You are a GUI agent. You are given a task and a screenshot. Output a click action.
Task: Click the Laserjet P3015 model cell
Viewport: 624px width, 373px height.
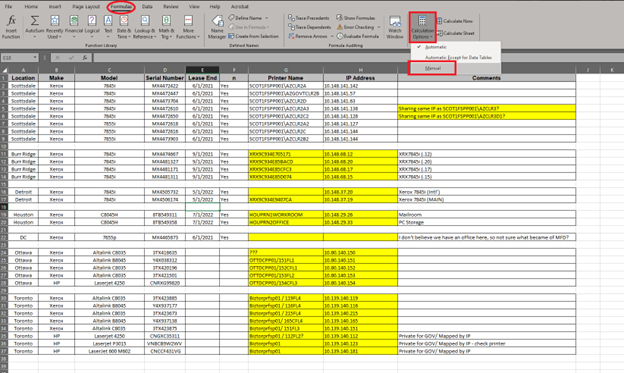pos(109,344)
